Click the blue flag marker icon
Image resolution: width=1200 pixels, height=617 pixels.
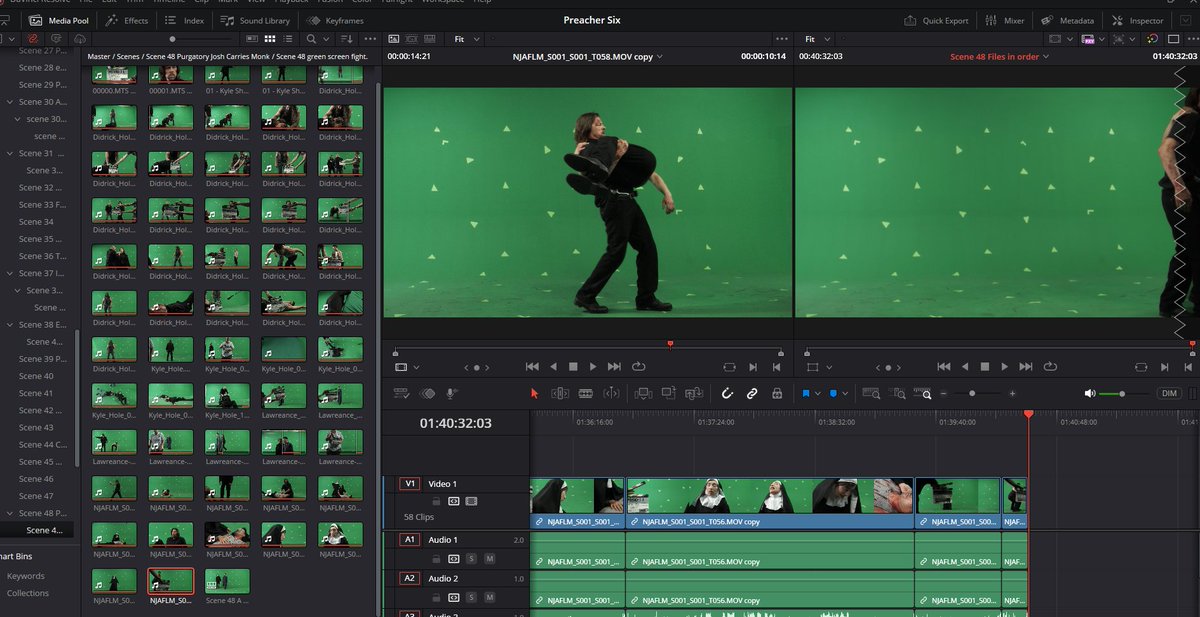click(806, 393)
